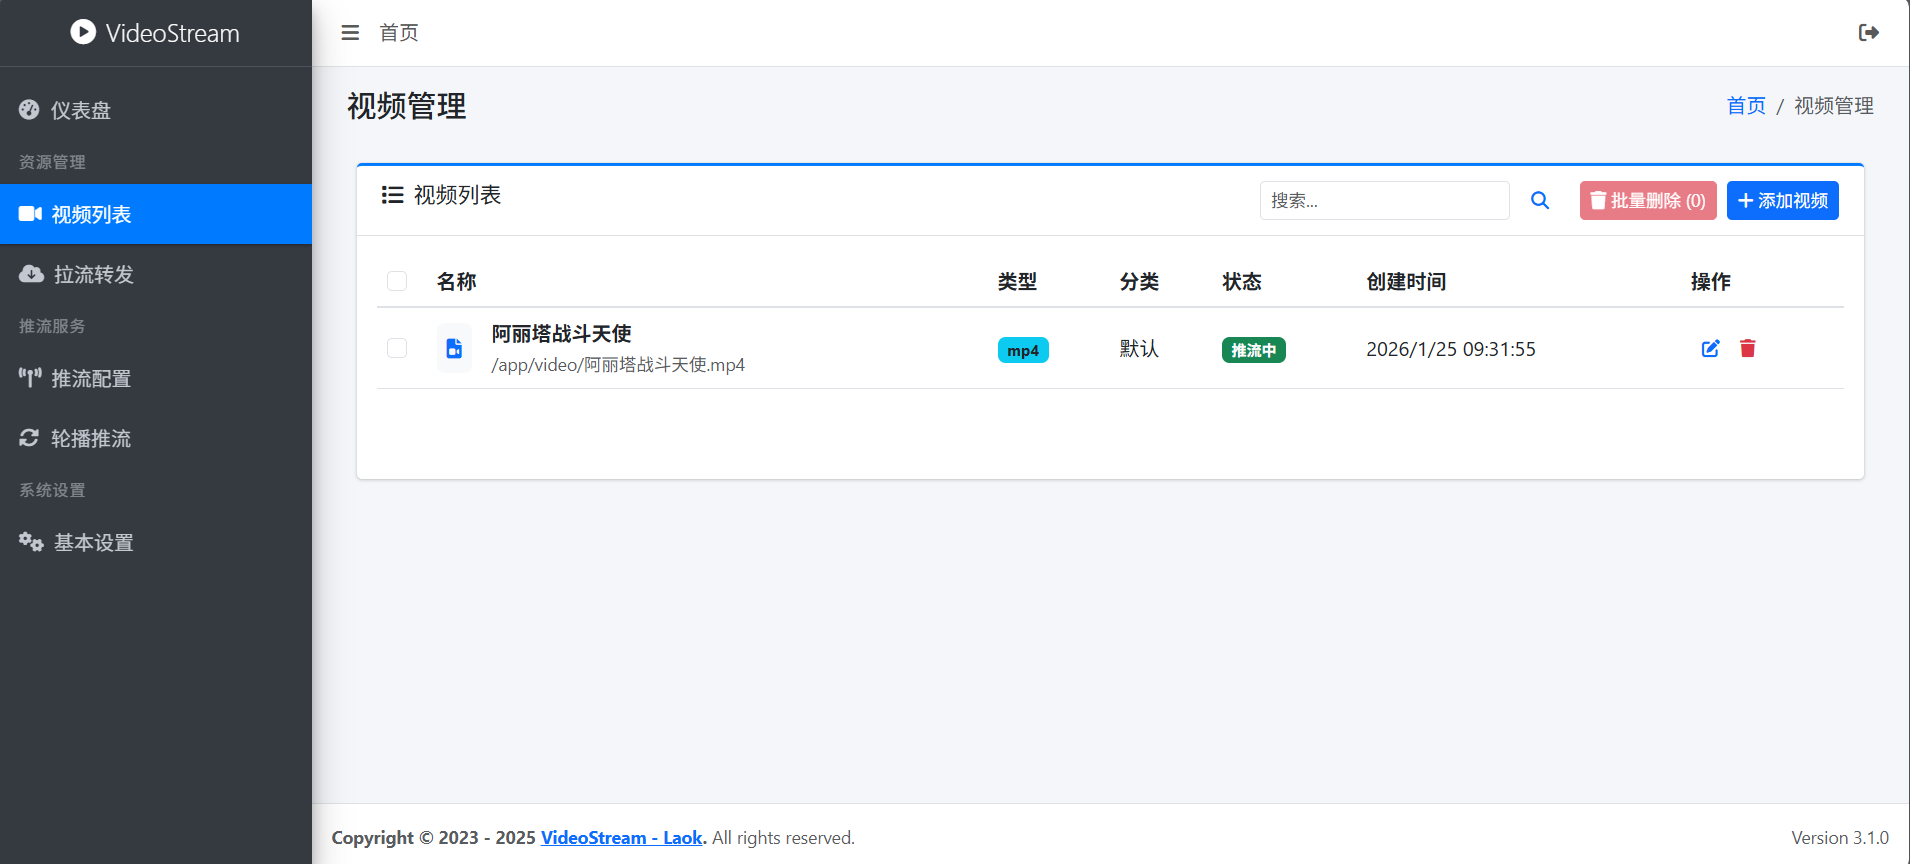Delete the 阿丽塔战斗天使 video with trash icon
The image size is (1910, 864).
(x=1747, y=348)
